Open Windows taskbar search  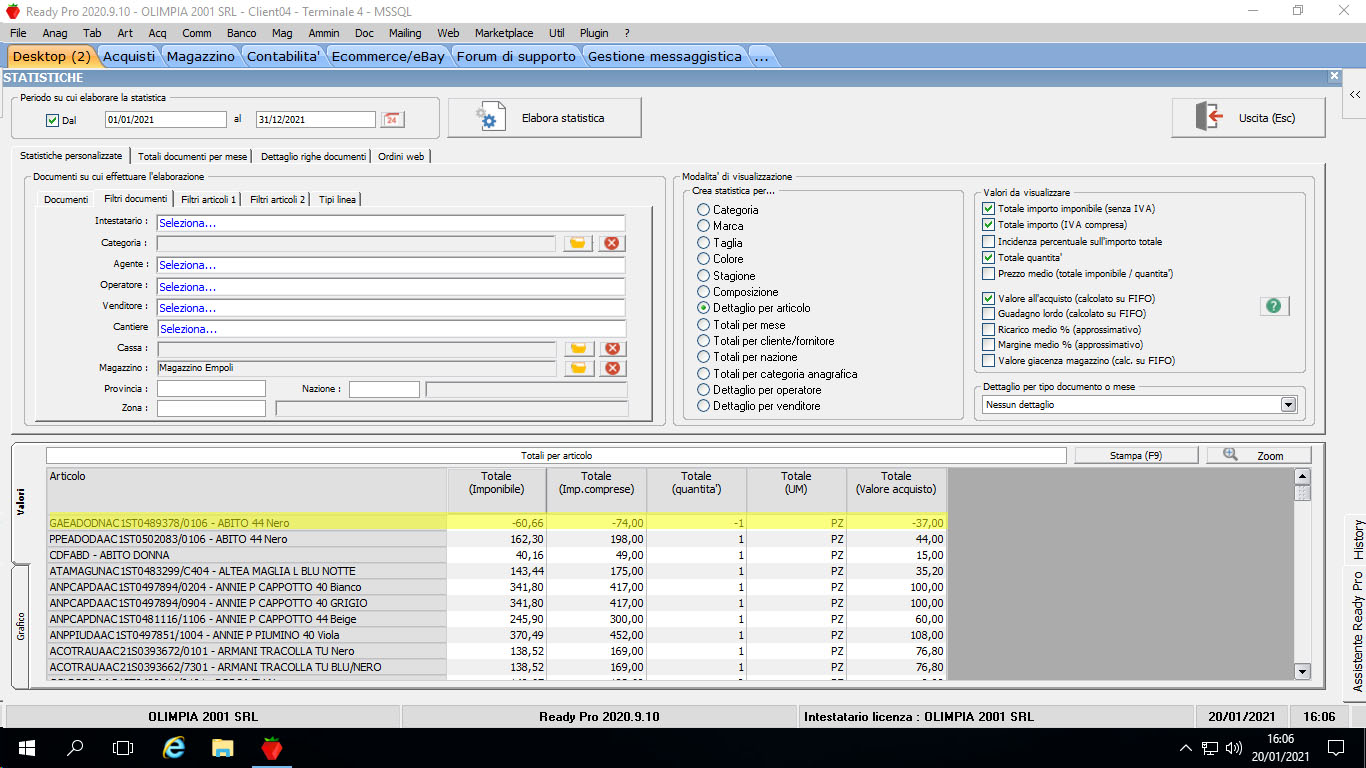pos(75,747)
